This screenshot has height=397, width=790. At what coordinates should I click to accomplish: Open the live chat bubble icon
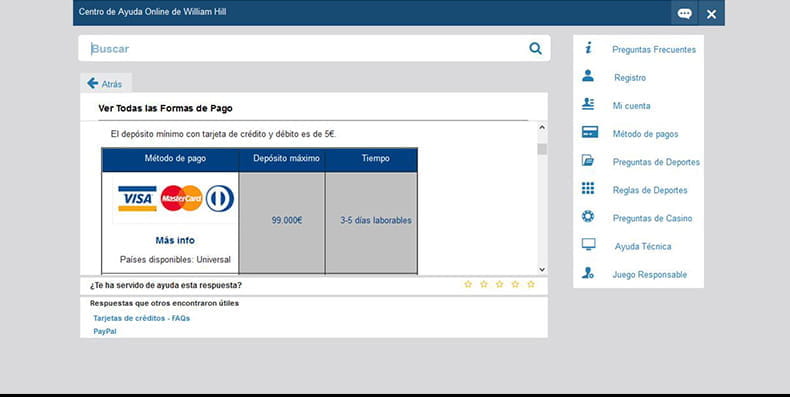pos(684,14)
